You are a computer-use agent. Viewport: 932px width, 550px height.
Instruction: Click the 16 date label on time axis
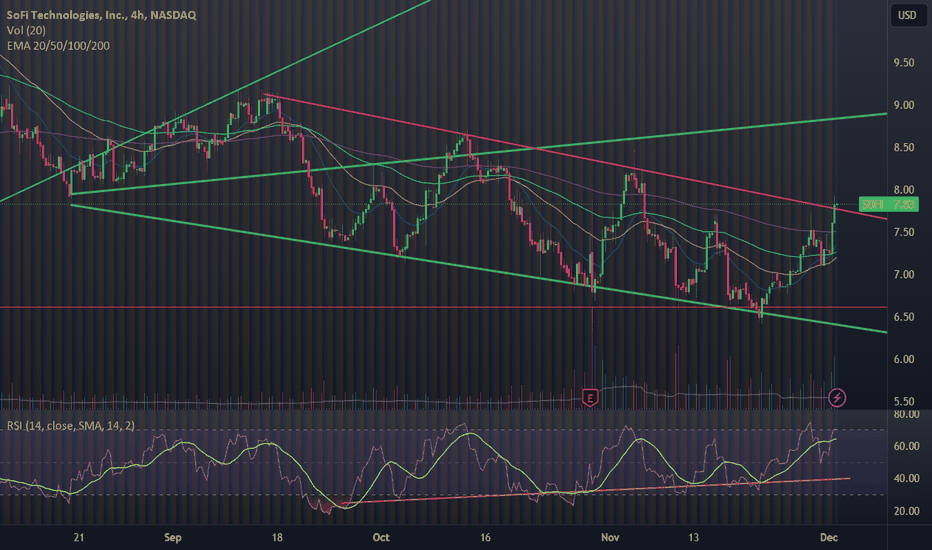coord(486,538)
